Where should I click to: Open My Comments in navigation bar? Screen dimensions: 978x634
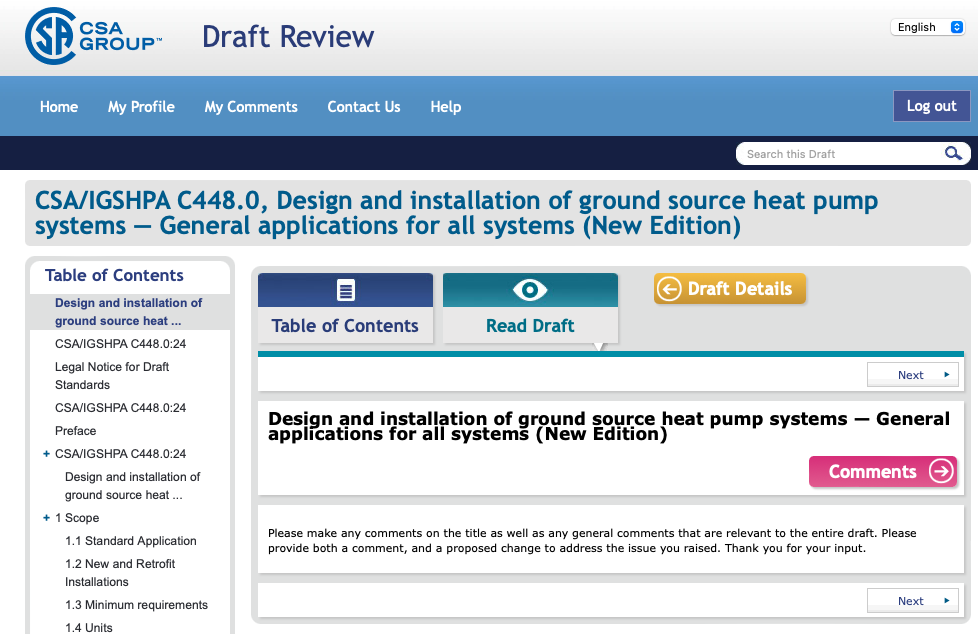(x=251, y=107)
